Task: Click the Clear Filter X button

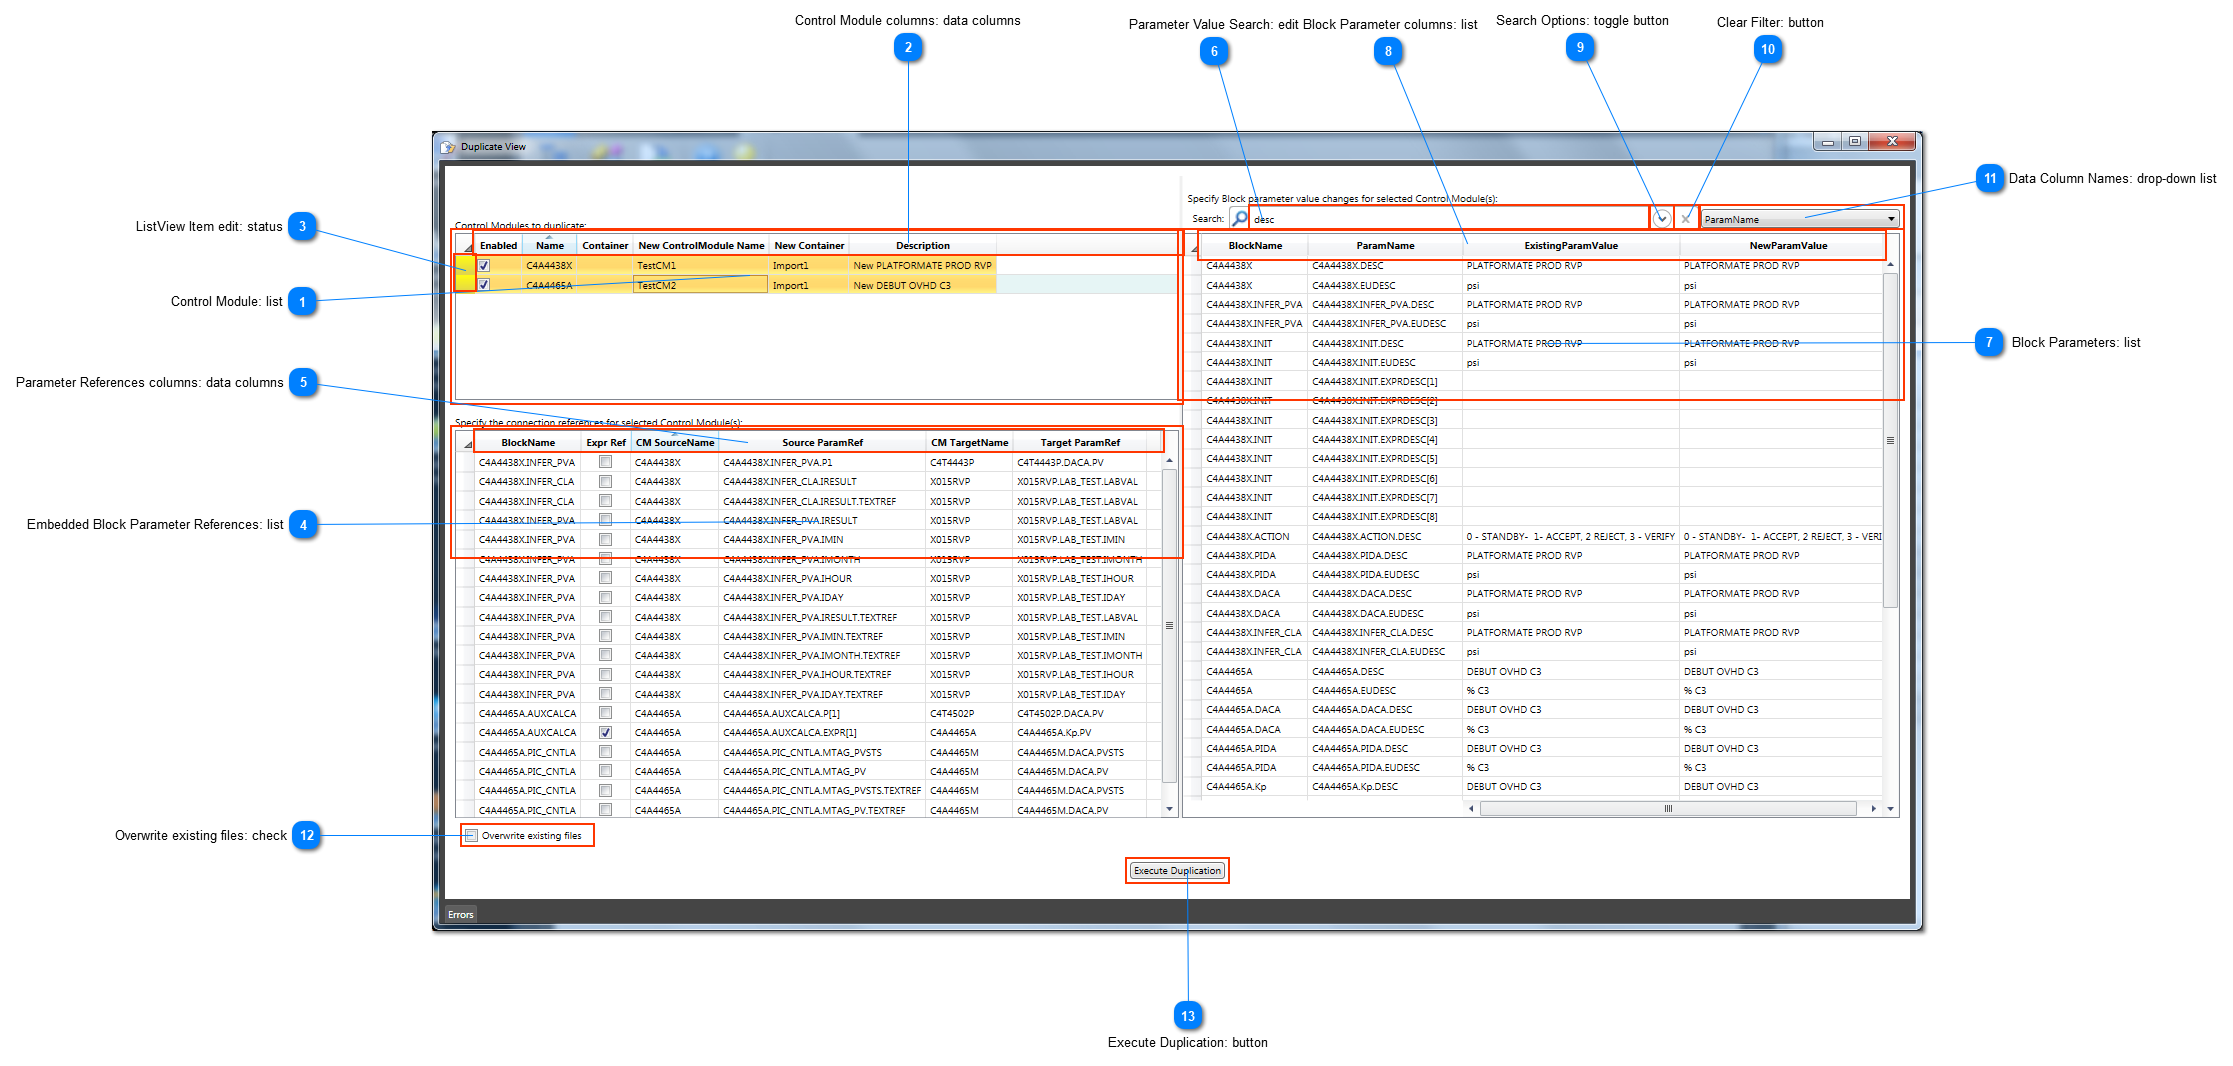Action: (x=1686, y=218)
